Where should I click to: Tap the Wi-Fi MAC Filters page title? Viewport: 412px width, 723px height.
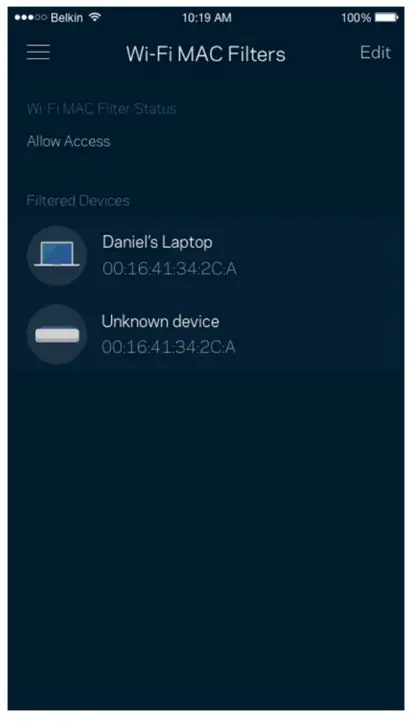[206, 54]
